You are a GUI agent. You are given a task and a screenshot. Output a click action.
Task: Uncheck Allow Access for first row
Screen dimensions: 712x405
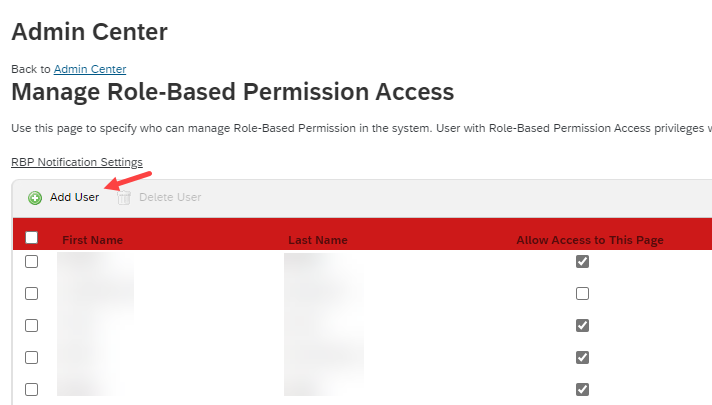pos(582,262)
